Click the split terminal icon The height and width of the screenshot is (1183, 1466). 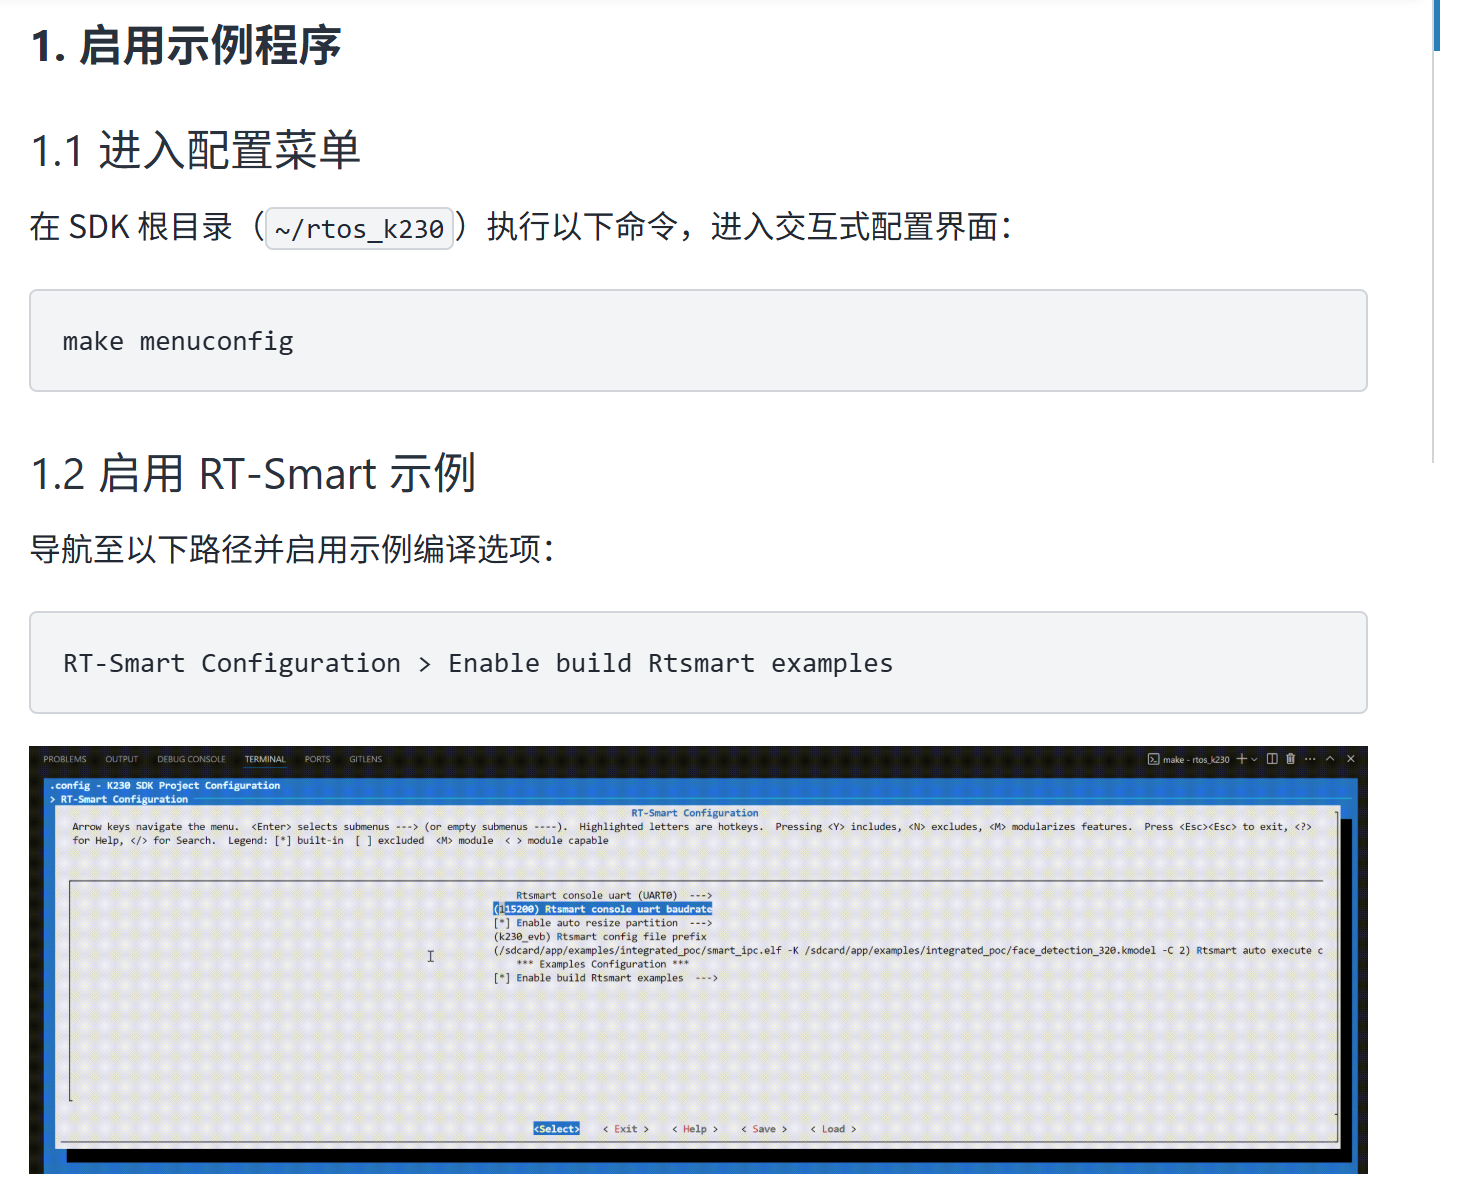1272,759
